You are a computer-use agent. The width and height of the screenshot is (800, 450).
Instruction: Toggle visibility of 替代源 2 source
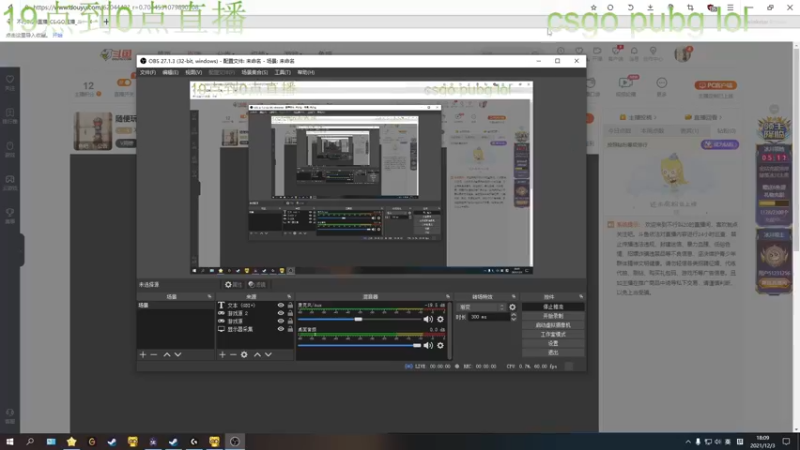pyautogui.click(x=281, y=313)
